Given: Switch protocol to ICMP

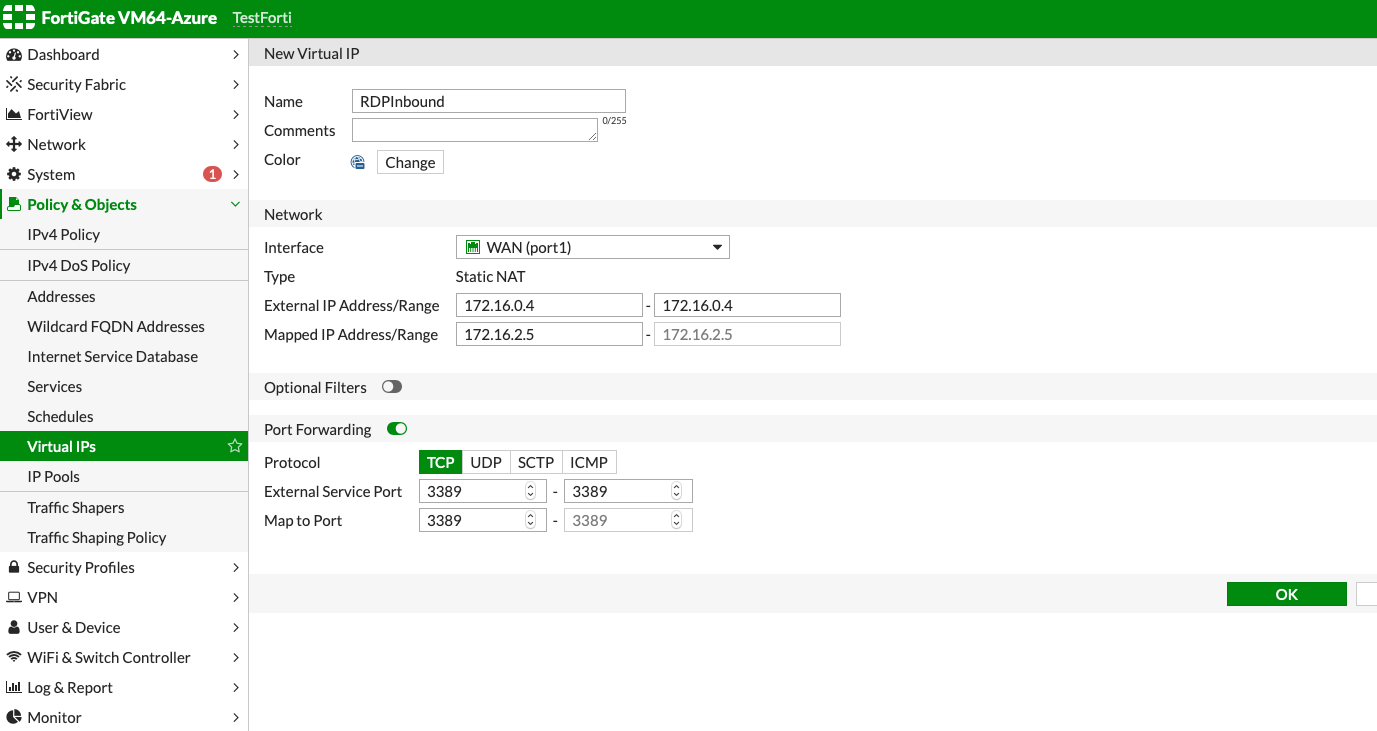Looking at the screenshot, I should (589, 462).
